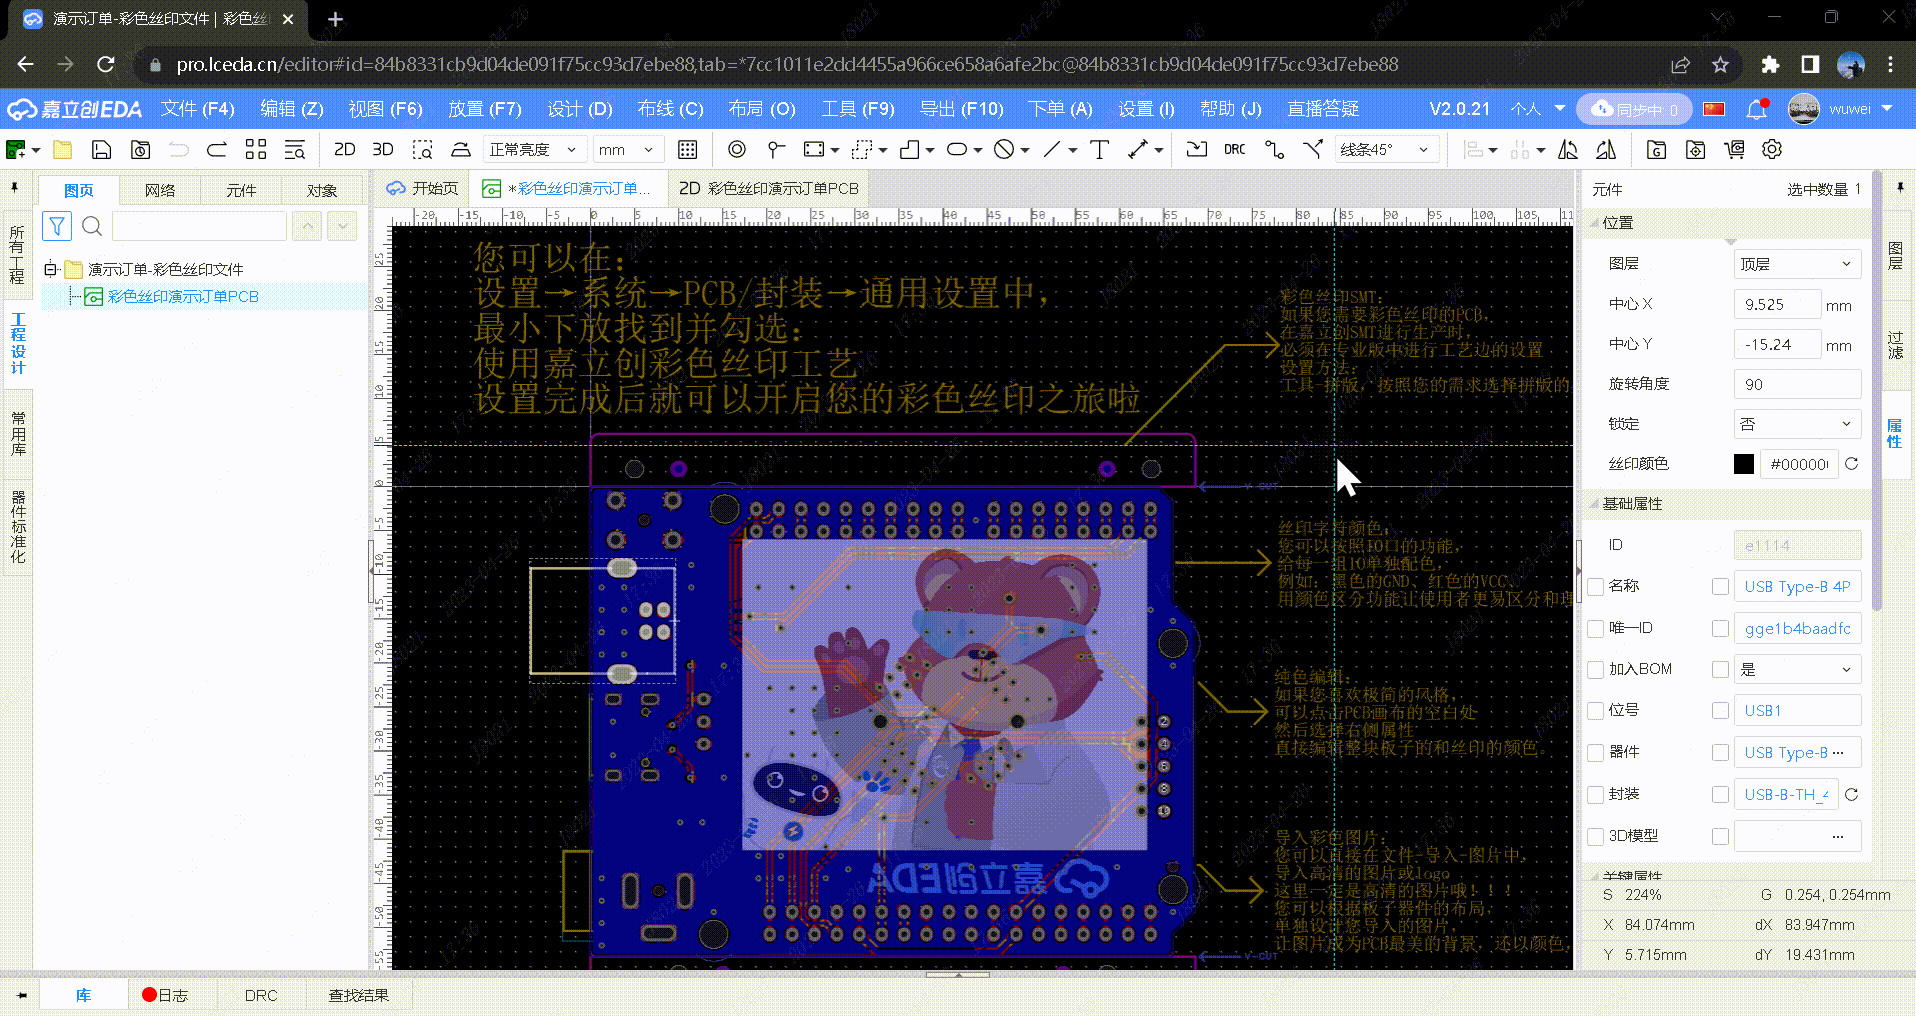Collapse the 演示订单-彩色丝印文件 tree node
The image size is (1916, 1016).
pos(50,269)
